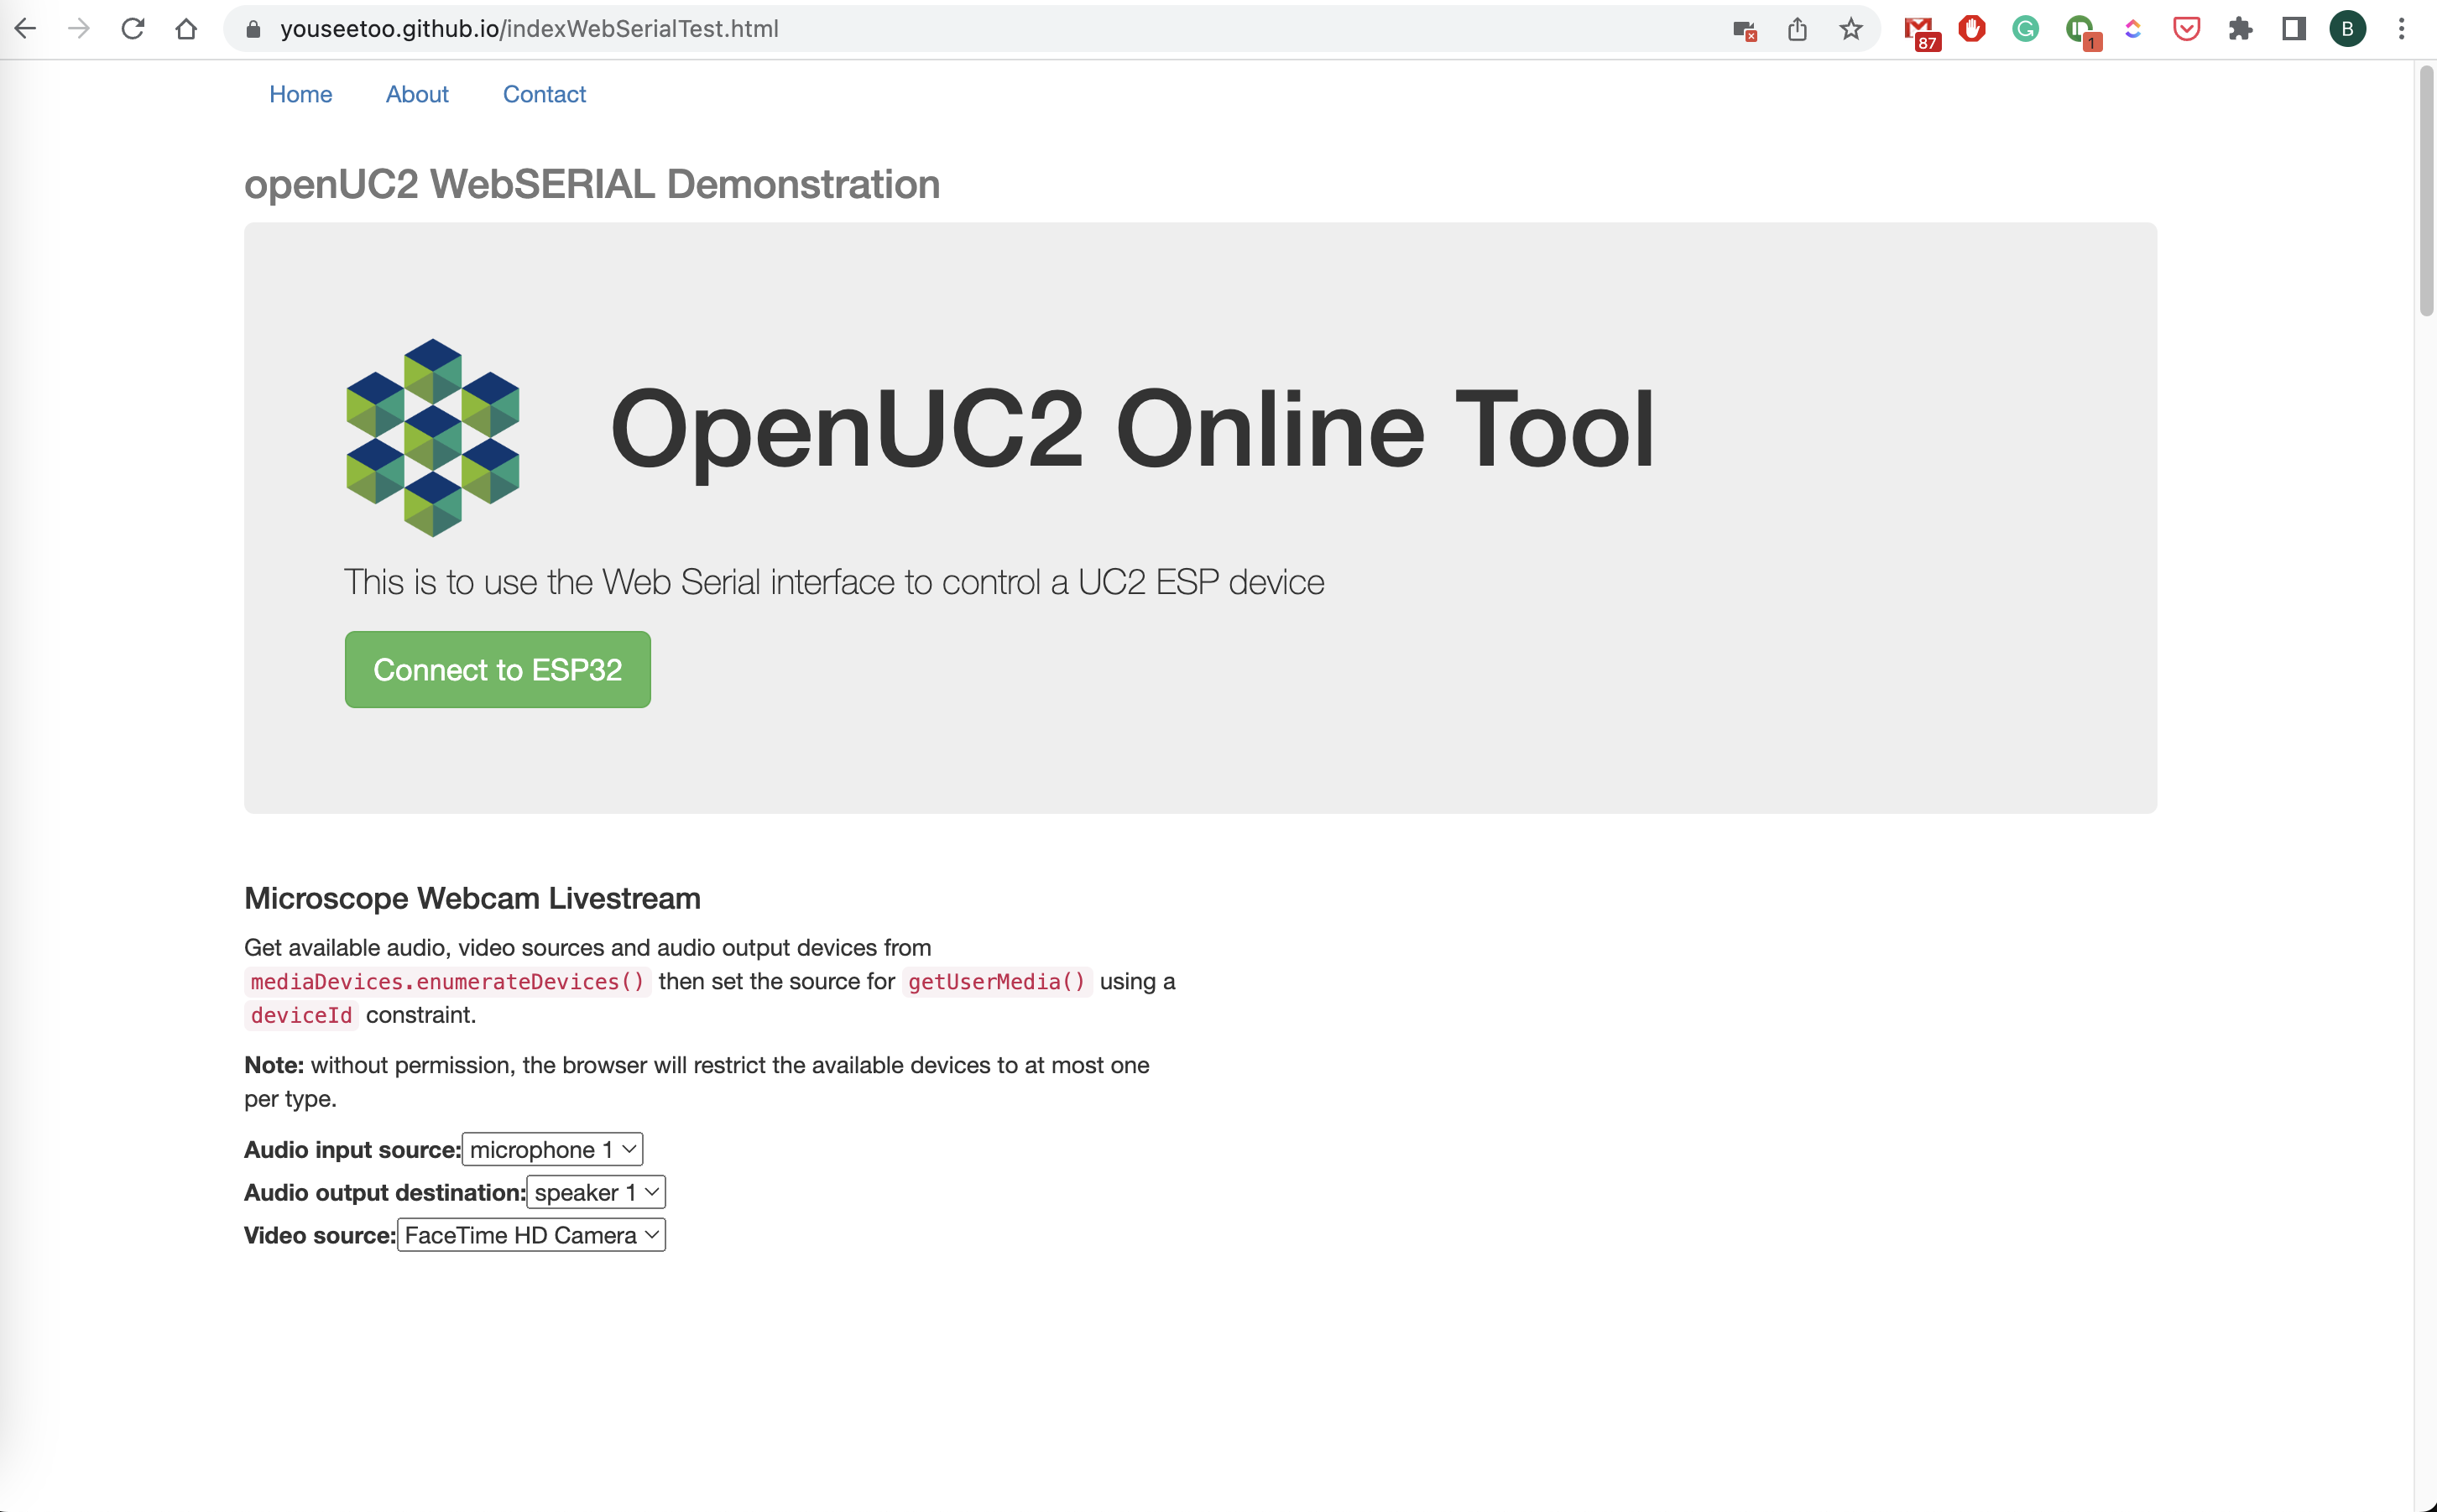Open the AdBlock stop-hand extension

coord(1972,29)
